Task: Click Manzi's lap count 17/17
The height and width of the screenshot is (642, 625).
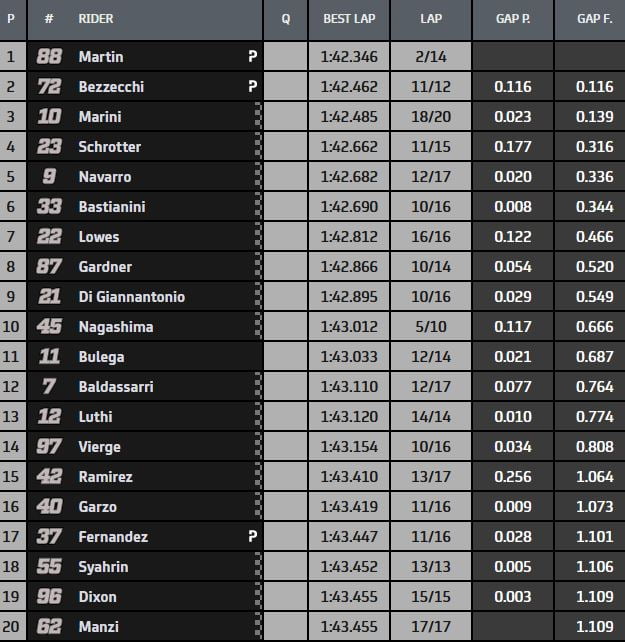Action: click(430, 627)
